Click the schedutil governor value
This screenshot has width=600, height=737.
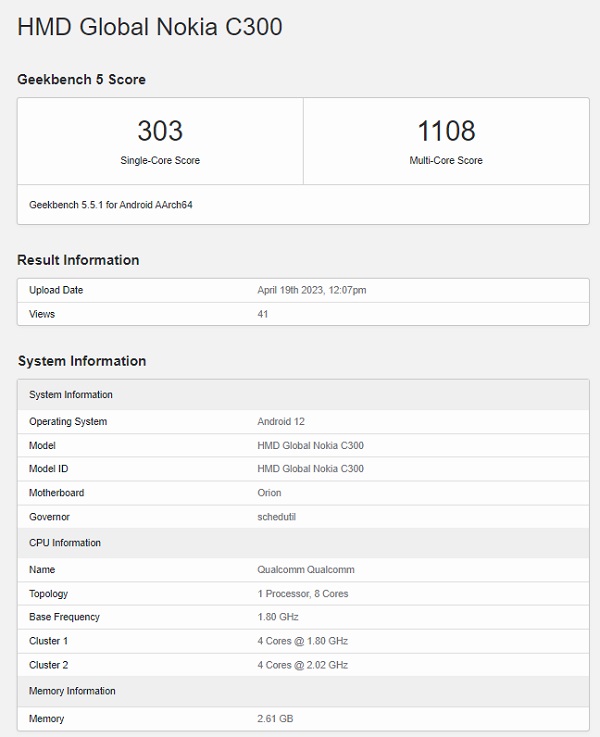(x=278, y=517)
